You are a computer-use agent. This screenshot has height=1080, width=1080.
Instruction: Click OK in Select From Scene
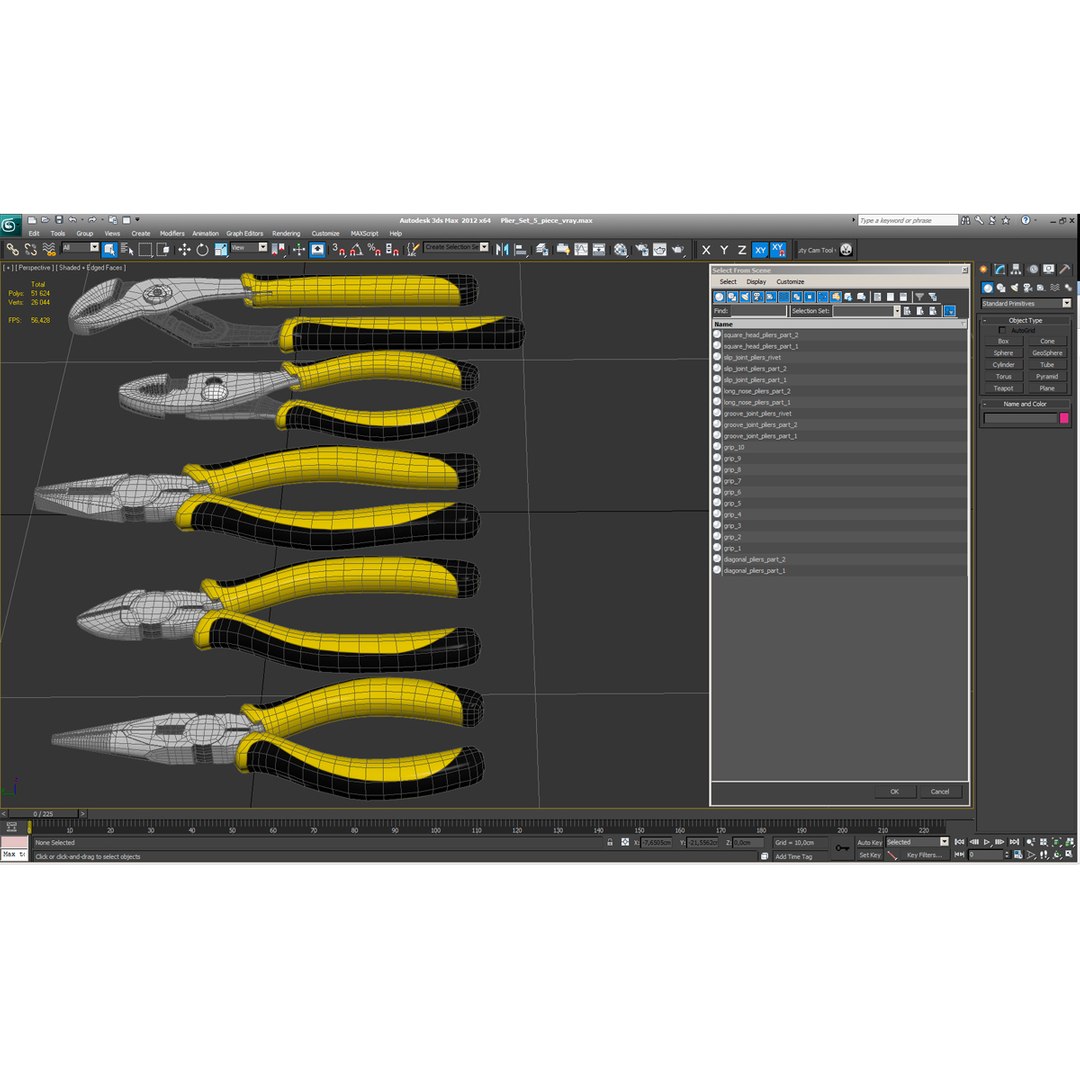pyautogui.click(x=894, y=792)
